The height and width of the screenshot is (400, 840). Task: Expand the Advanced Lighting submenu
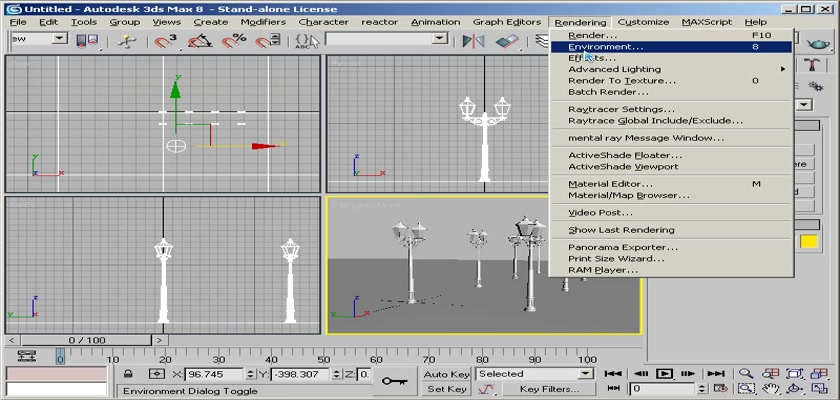point(671,69)
